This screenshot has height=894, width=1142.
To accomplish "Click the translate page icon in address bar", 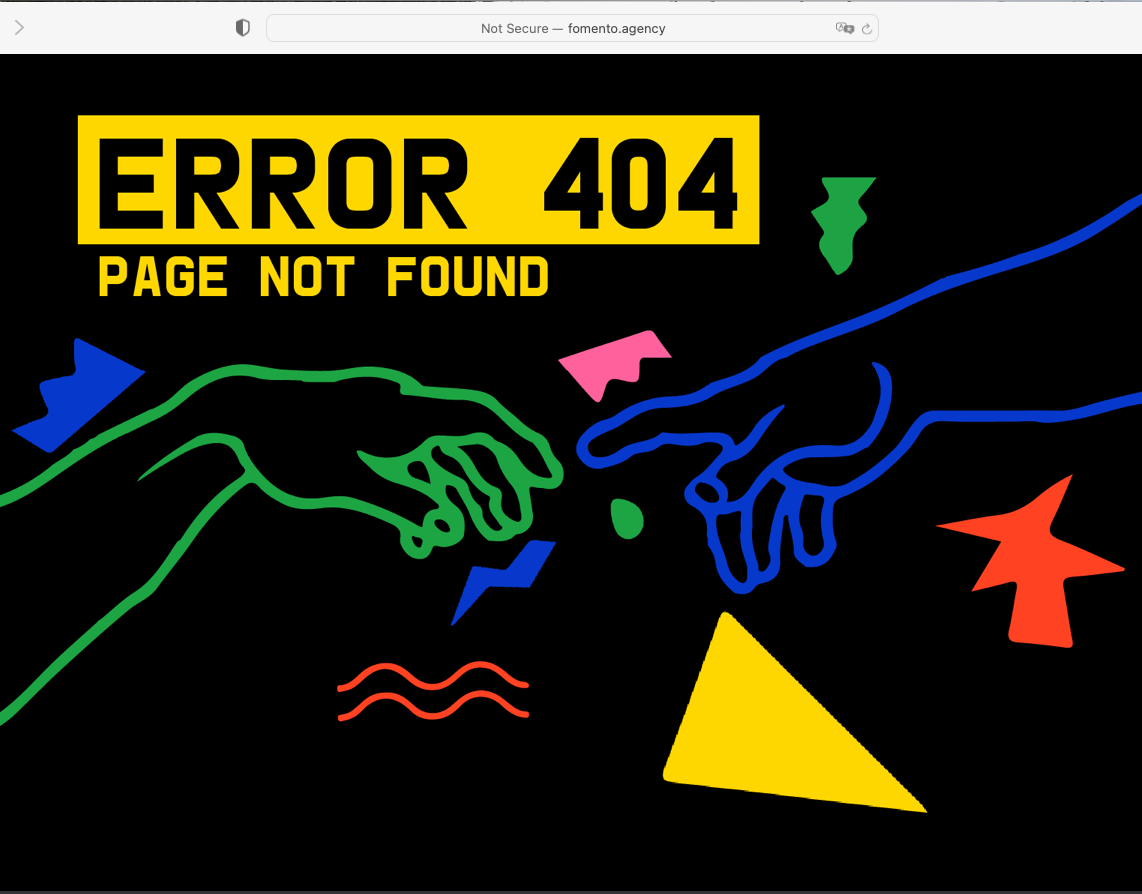I will [844, 28].
